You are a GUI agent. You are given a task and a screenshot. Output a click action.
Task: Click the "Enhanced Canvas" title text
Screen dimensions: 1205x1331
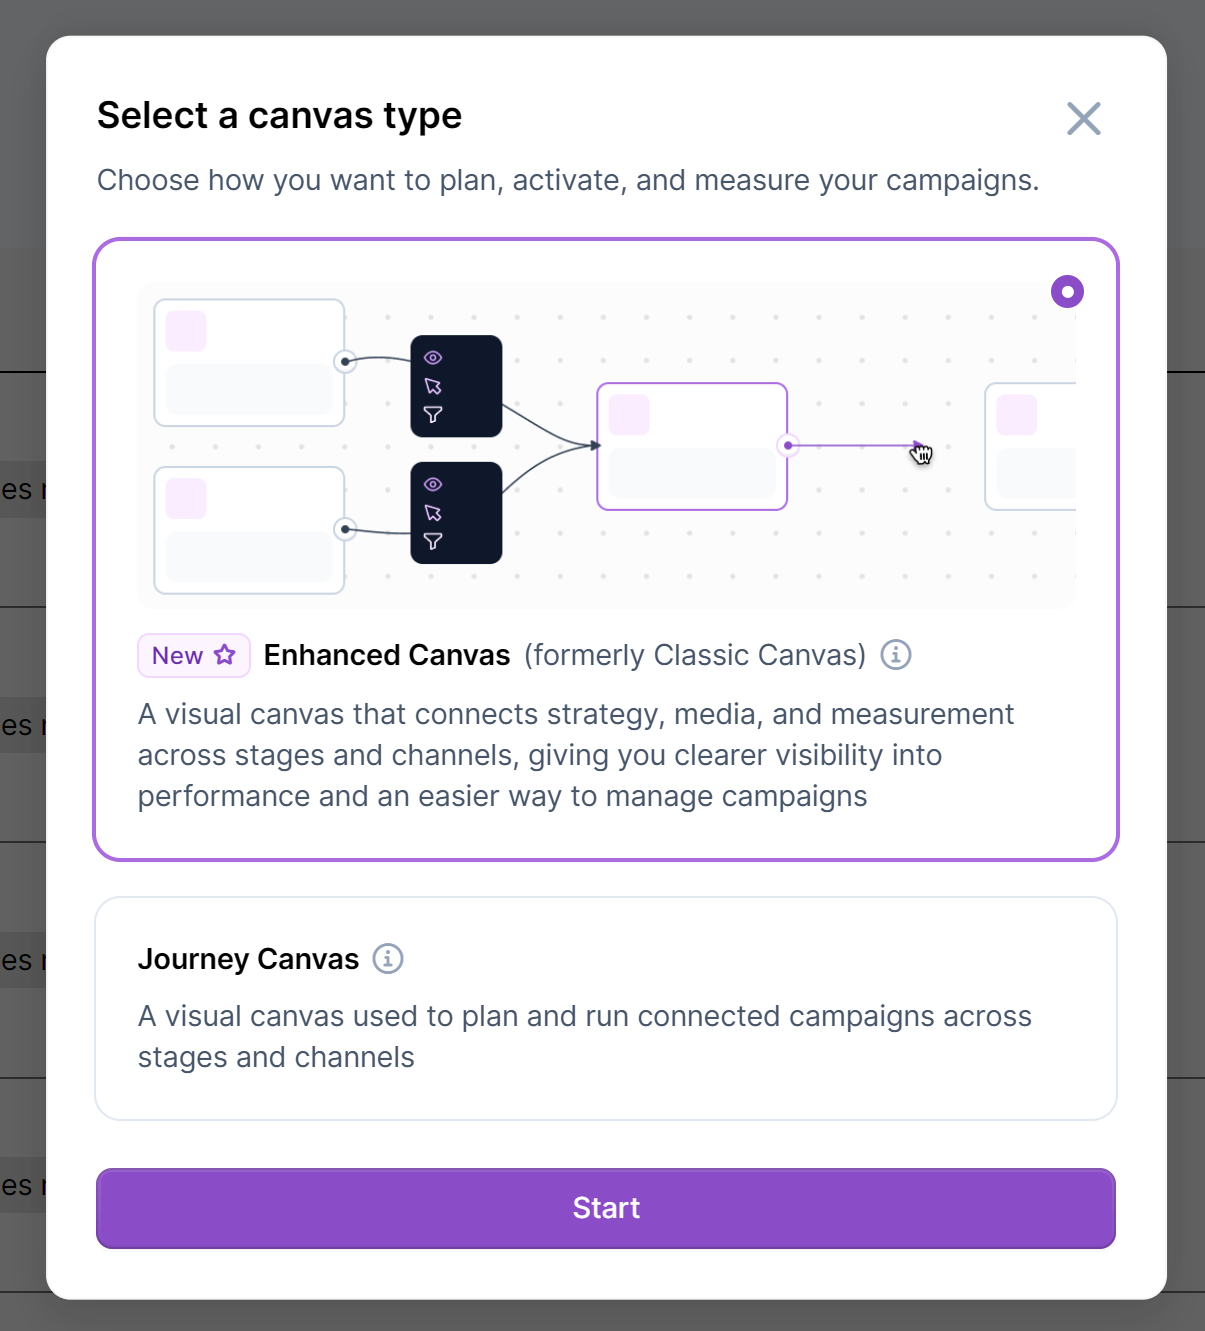pos(387,655)
